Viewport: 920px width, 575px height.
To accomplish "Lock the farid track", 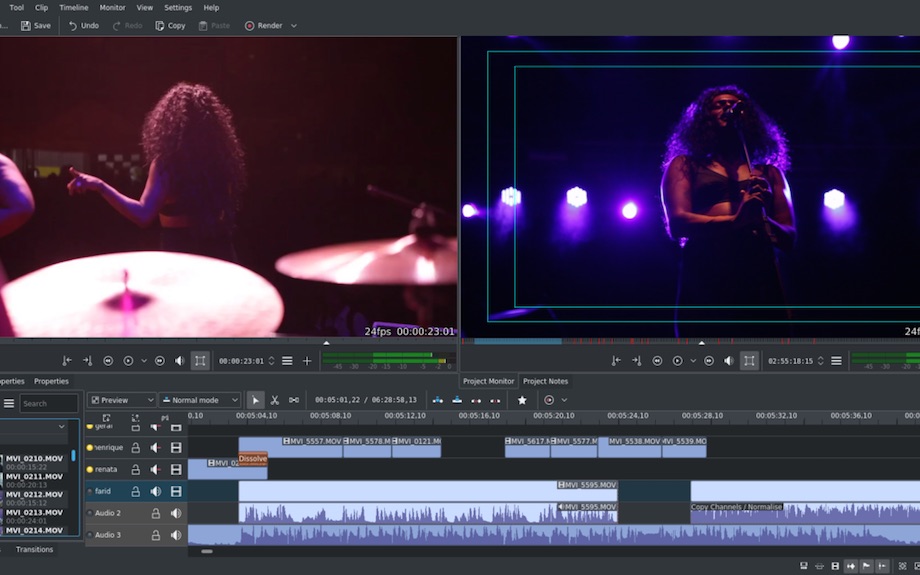I will 136,491.
